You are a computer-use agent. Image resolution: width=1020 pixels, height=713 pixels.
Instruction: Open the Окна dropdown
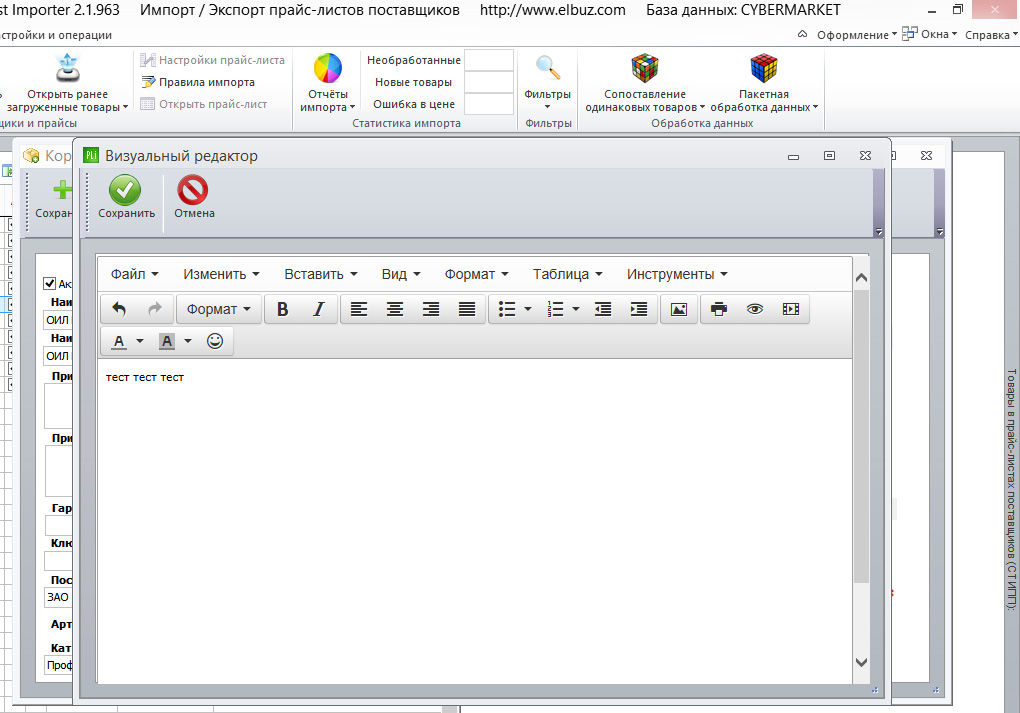coord(930,34)
